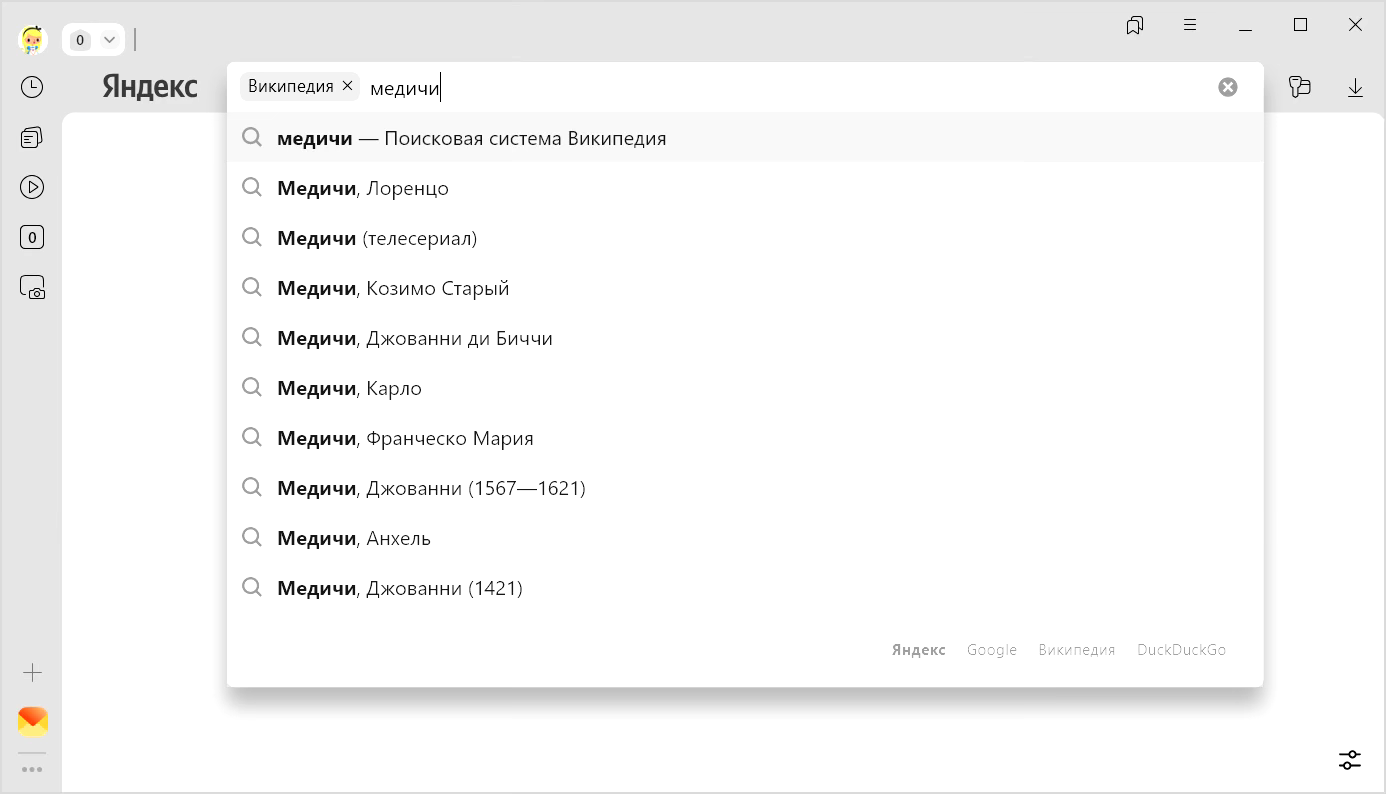Open browsing history clock icon

[32, 87]
